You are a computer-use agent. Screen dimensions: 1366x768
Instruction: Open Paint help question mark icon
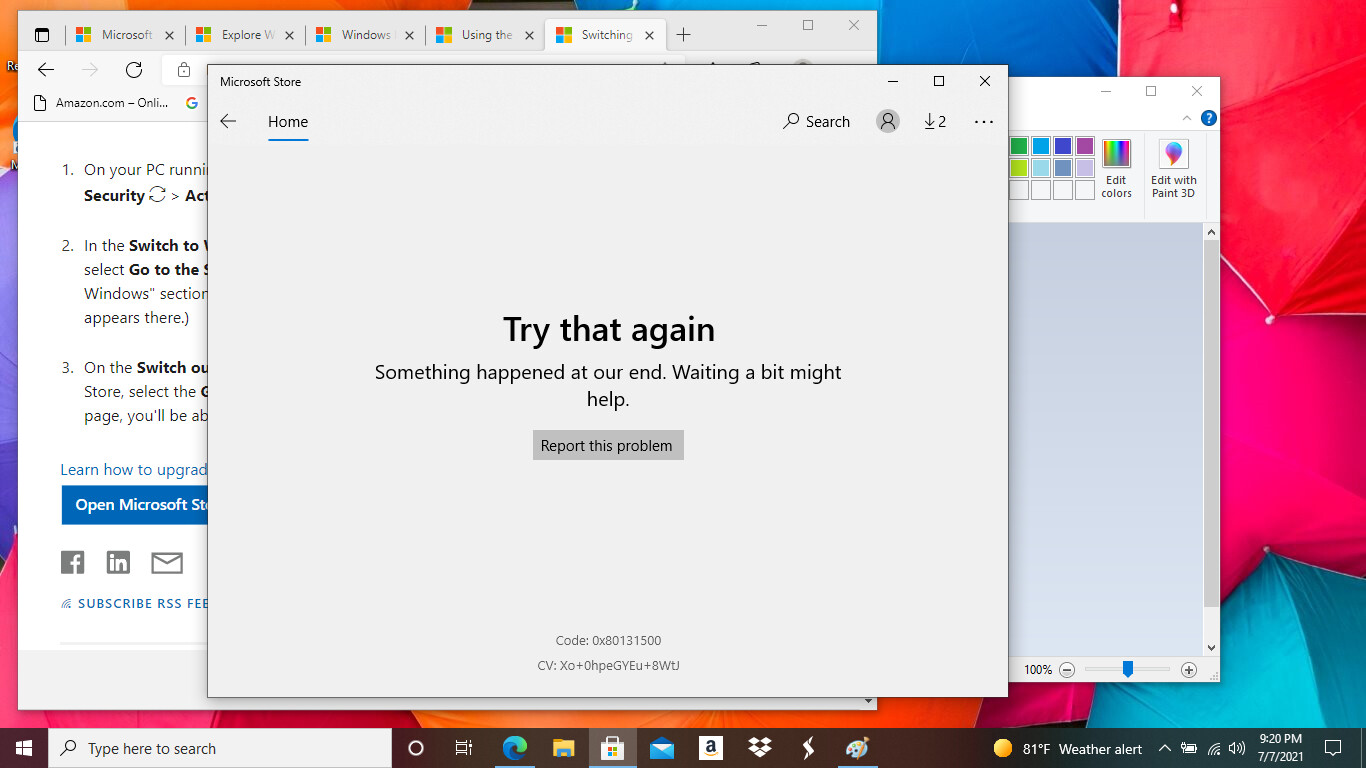(x=1208, y=118)
